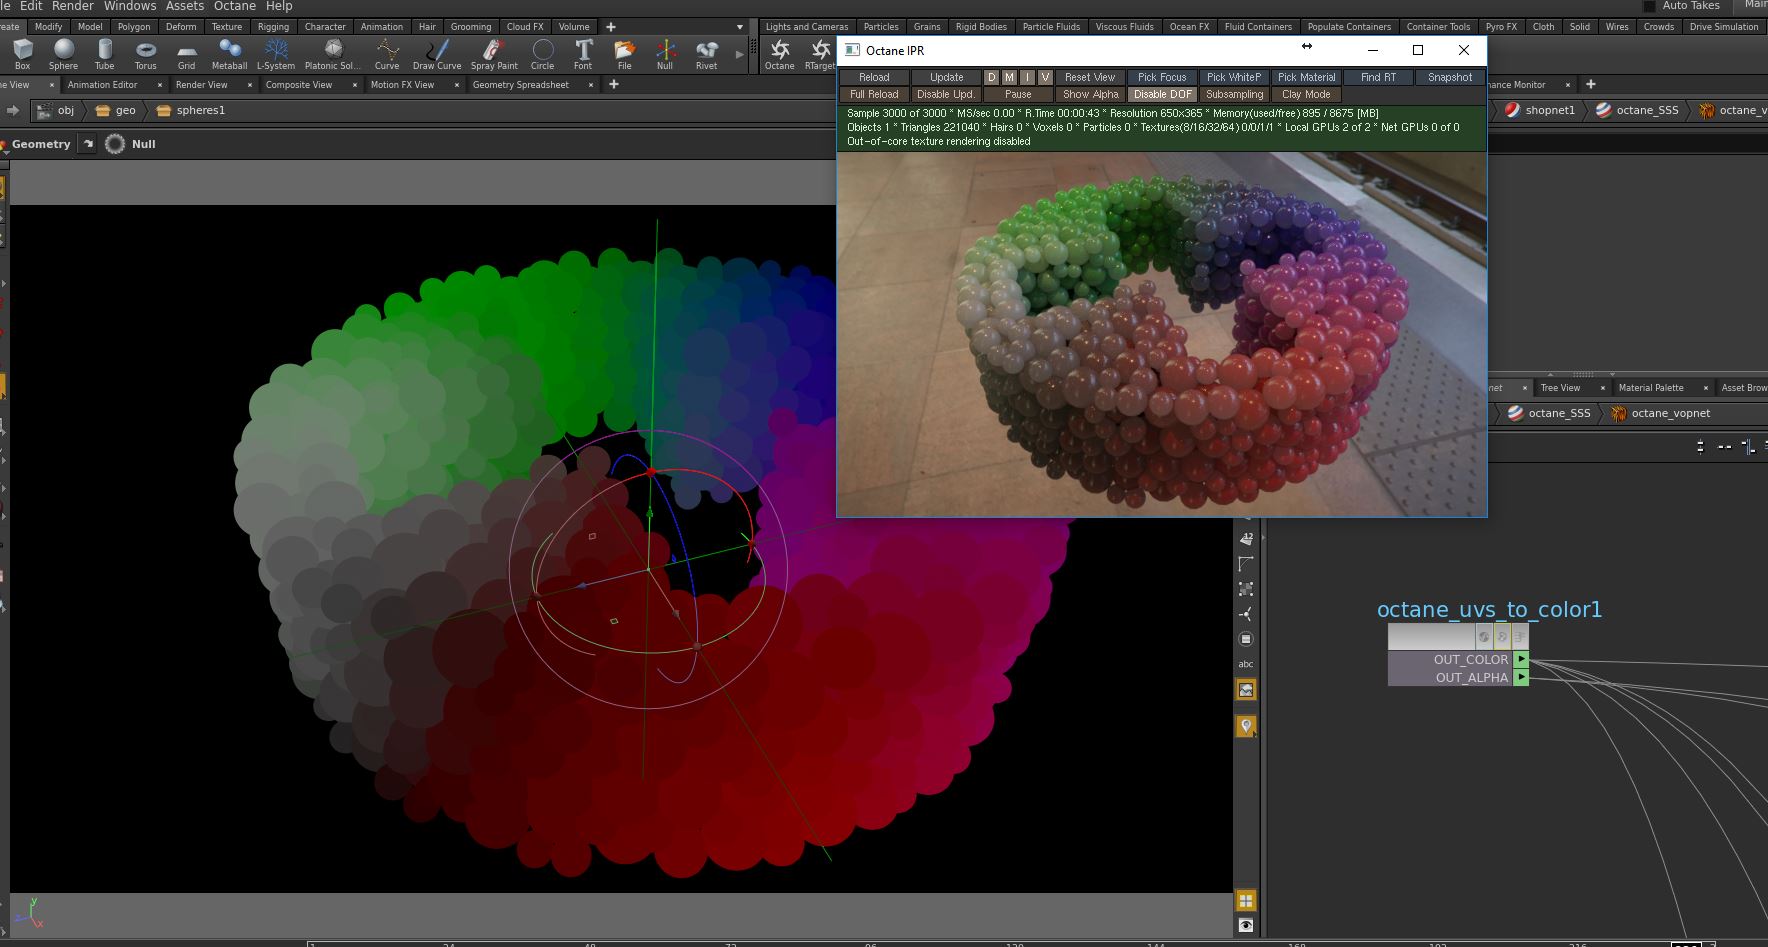Click the Platonic Solids shelf tool
This screenshot has width=1768, height=947.
coord(333,53)
